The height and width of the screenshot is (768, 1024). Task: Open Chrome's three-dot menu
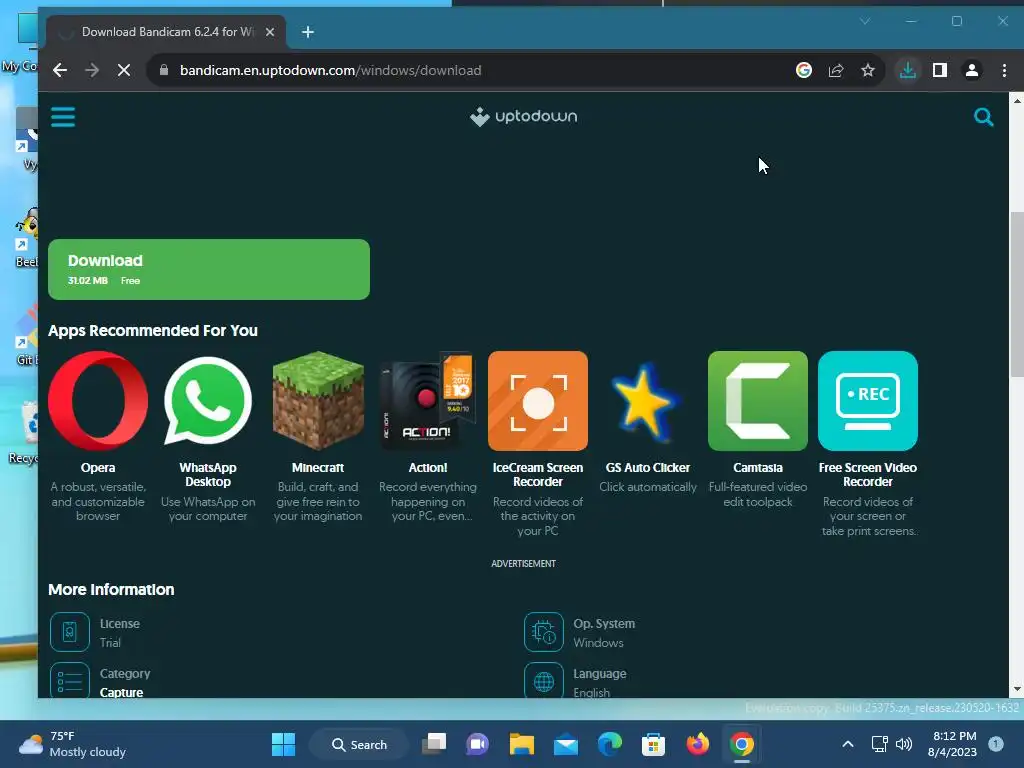pos(1004,70)
